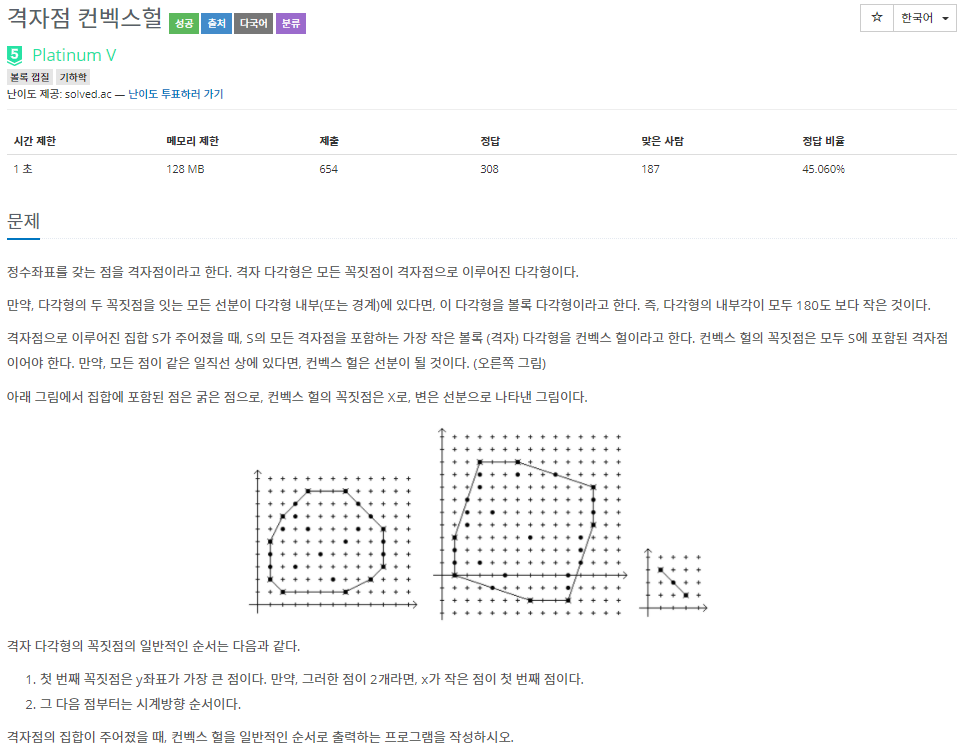Click the gray 다국어 badge

tap(253, 23)
